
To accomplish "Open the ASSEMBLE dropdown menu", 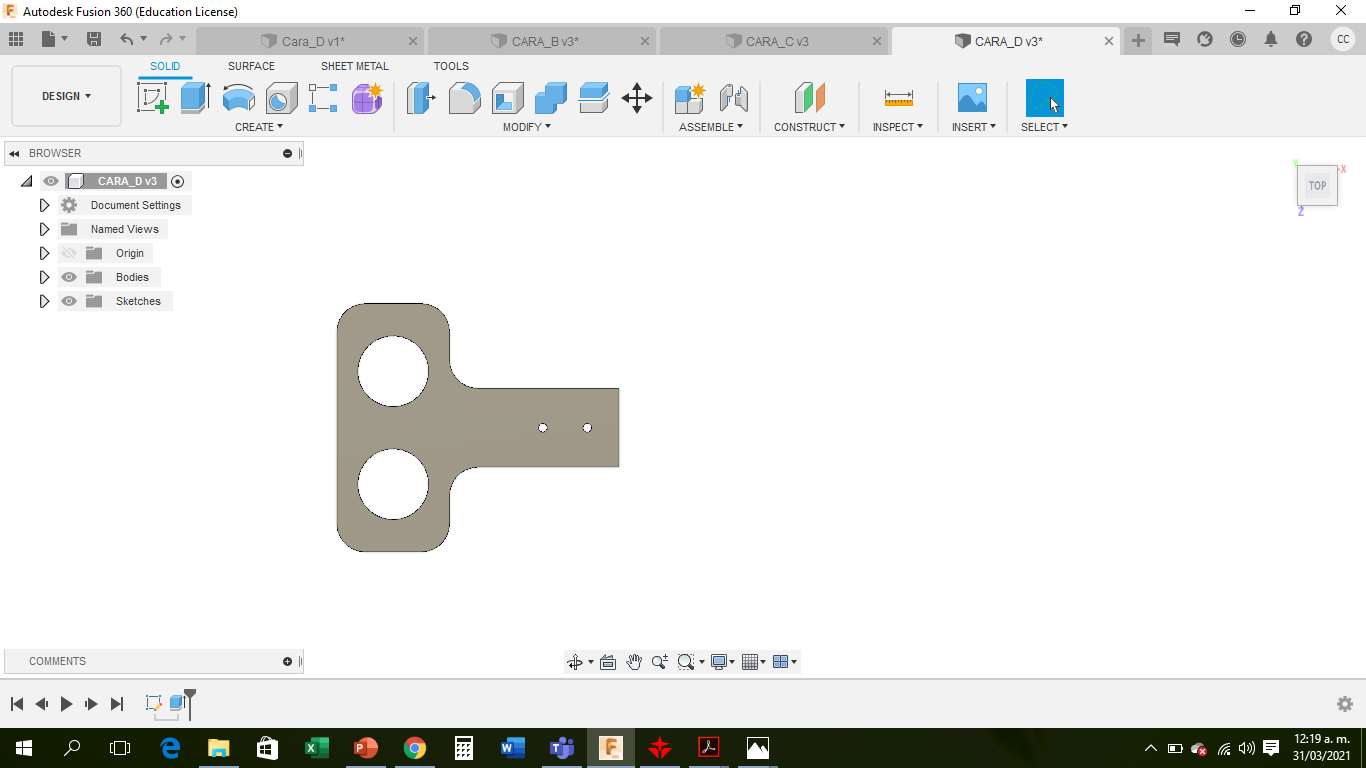I will (x=711, y=127).
